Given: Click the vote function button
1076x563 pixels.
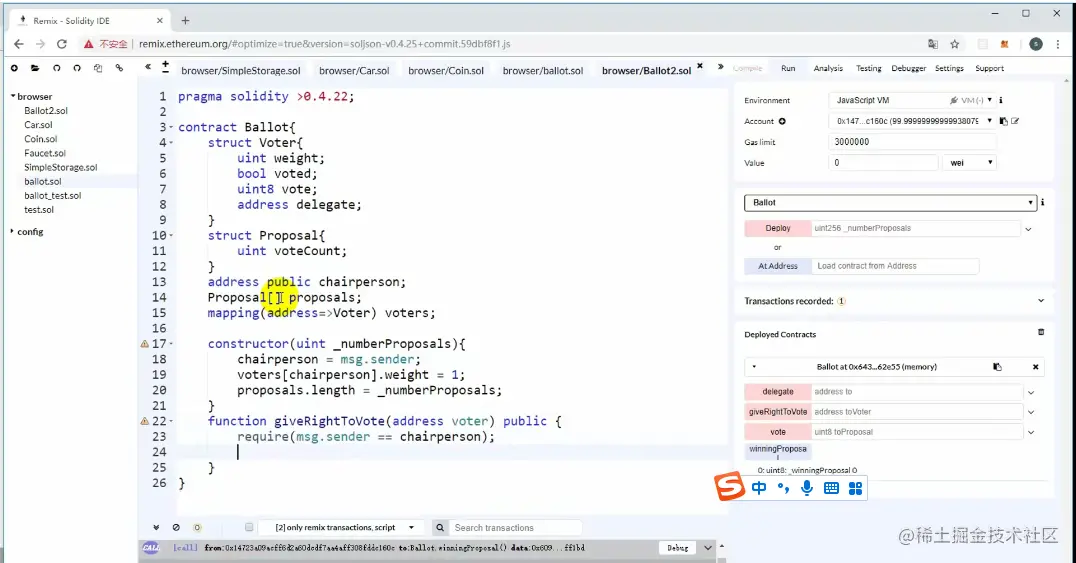Looking at the screenshot, I should 777,432.
